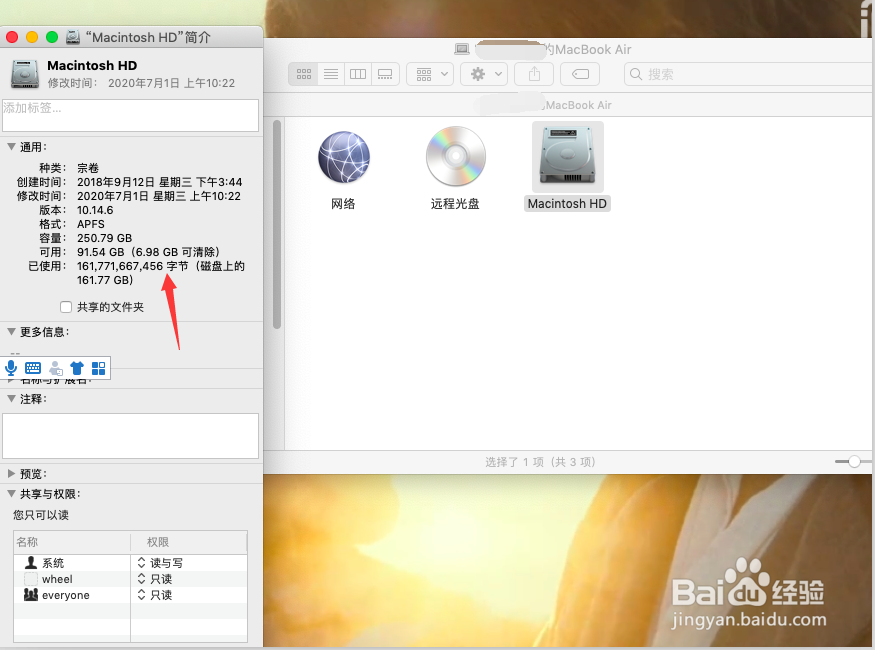
Task: Switch Finder to icon view
Action: pyautogui.click(x=303, y=73)
